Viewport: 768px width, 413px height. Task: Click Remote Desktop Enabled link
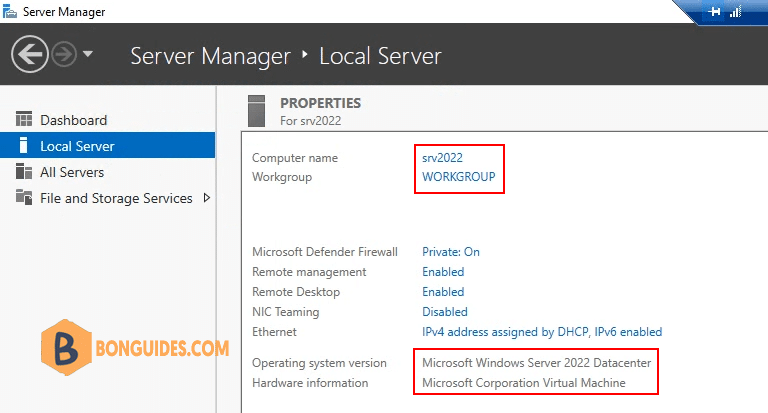(x=443, y=292)
